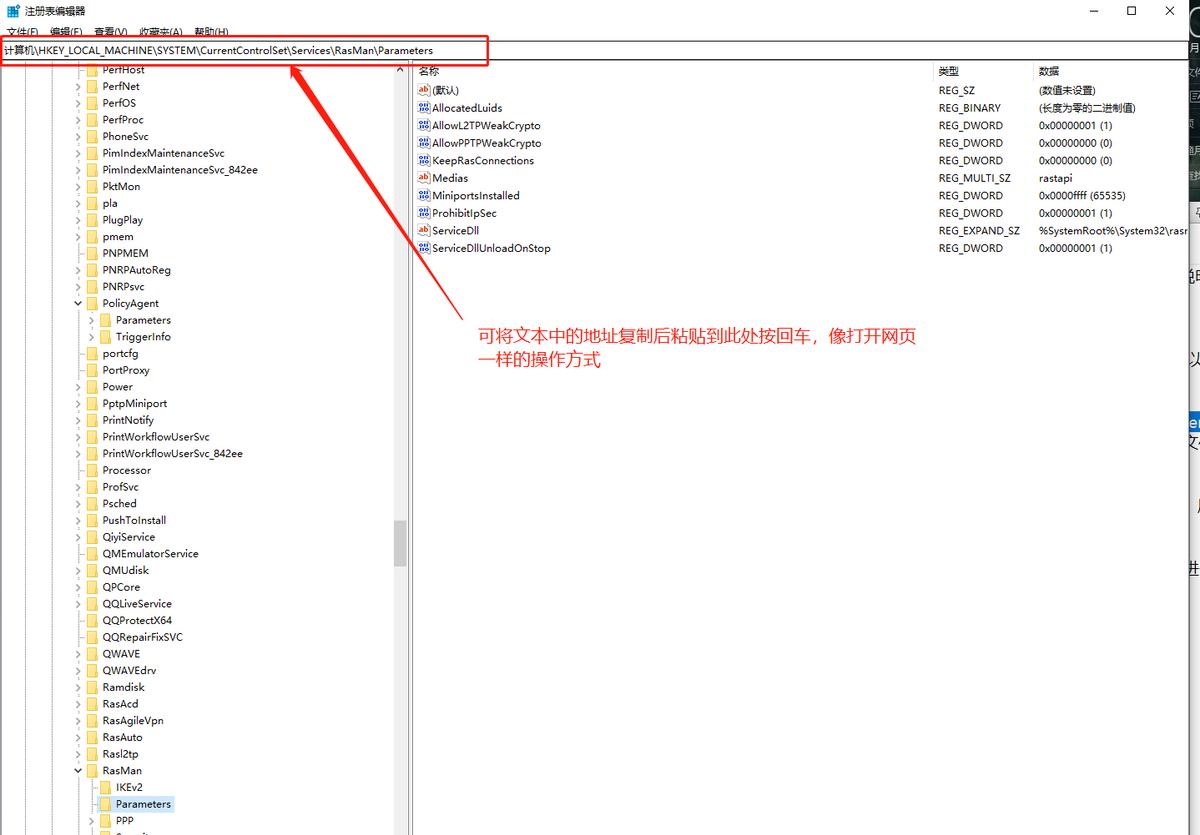Click the ServiceDll string value icon
Screen dimensions: 1200x835
[x=424, y=231]
